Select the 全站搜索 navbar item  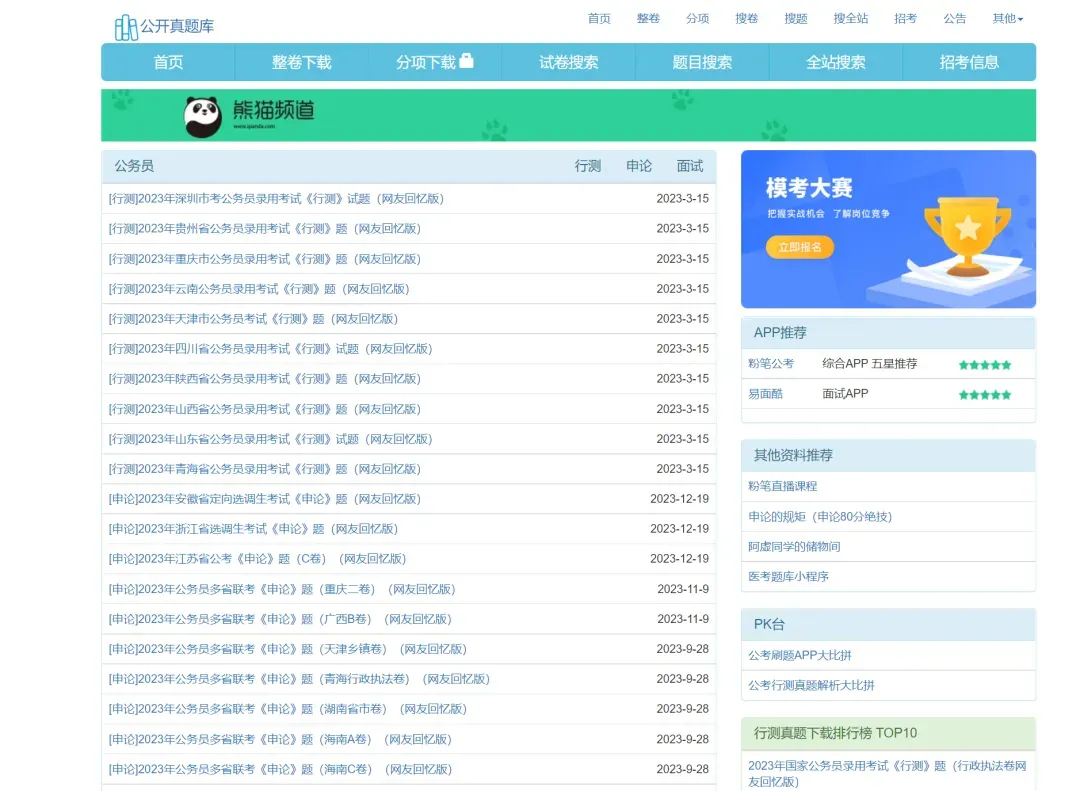click(x=835, y=62)
